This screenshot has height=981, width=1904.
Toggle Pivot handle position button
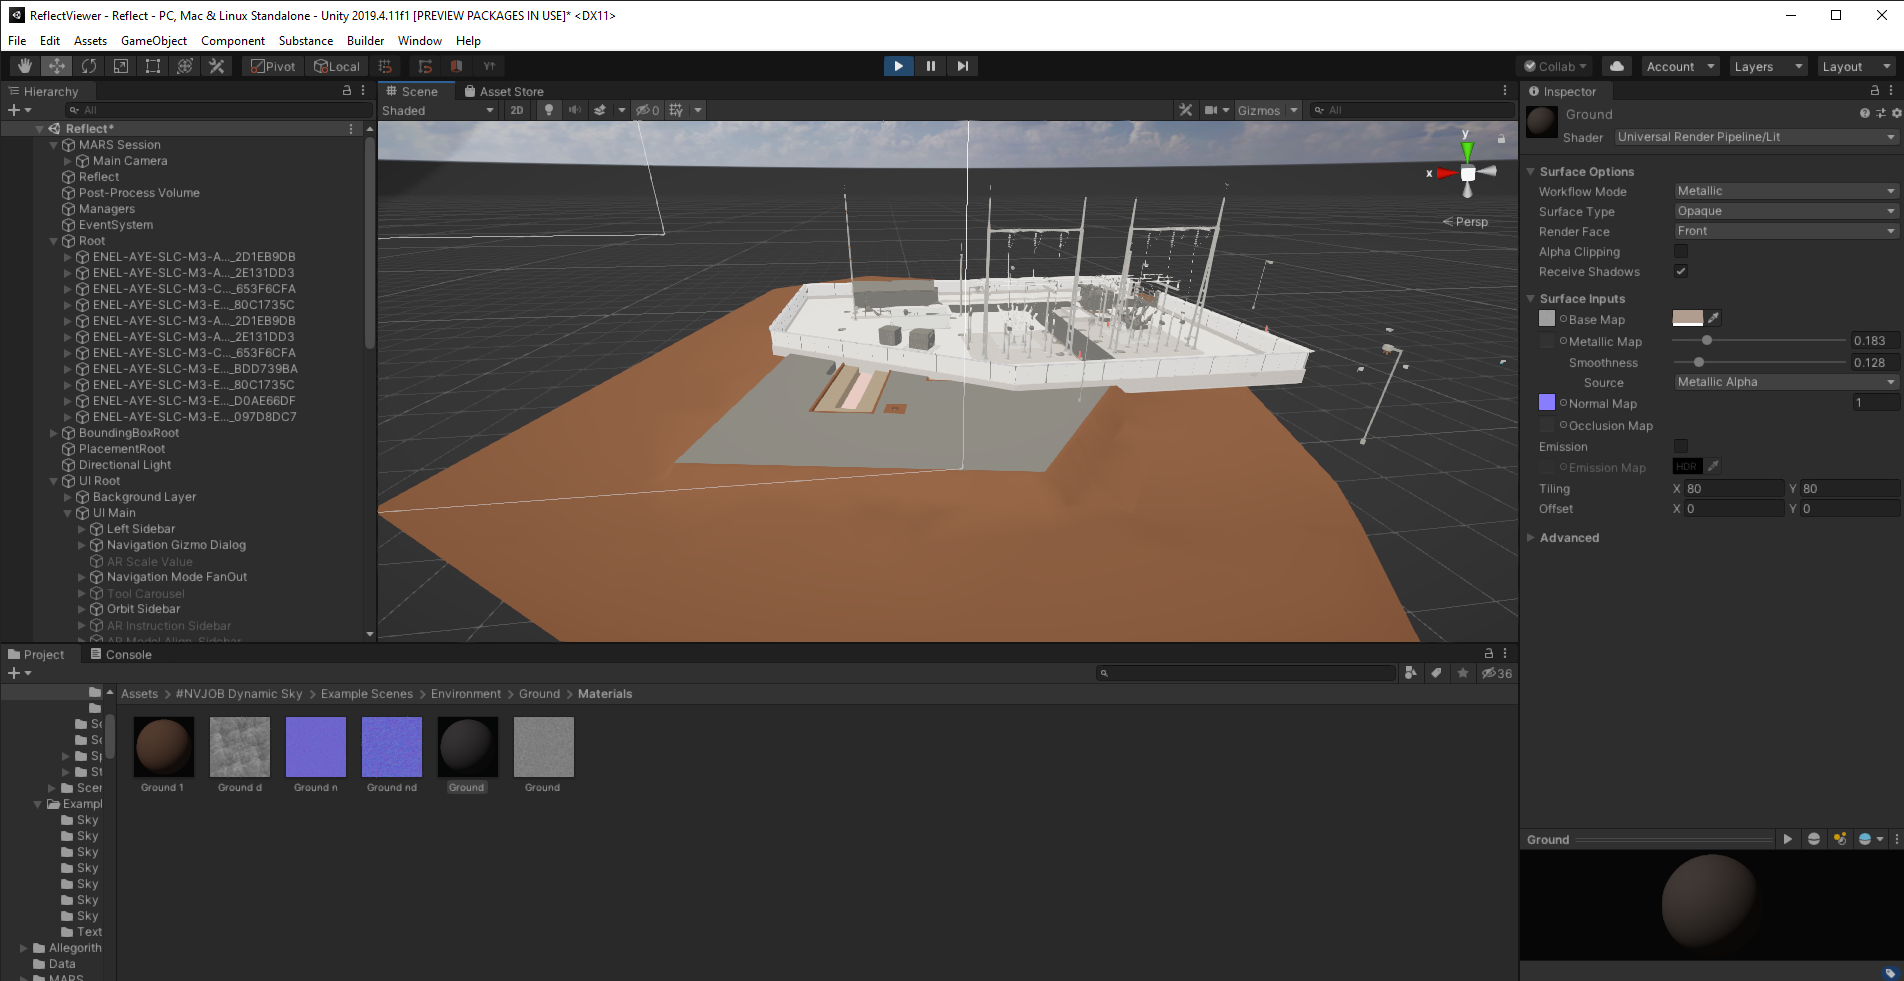pos(273,66)
